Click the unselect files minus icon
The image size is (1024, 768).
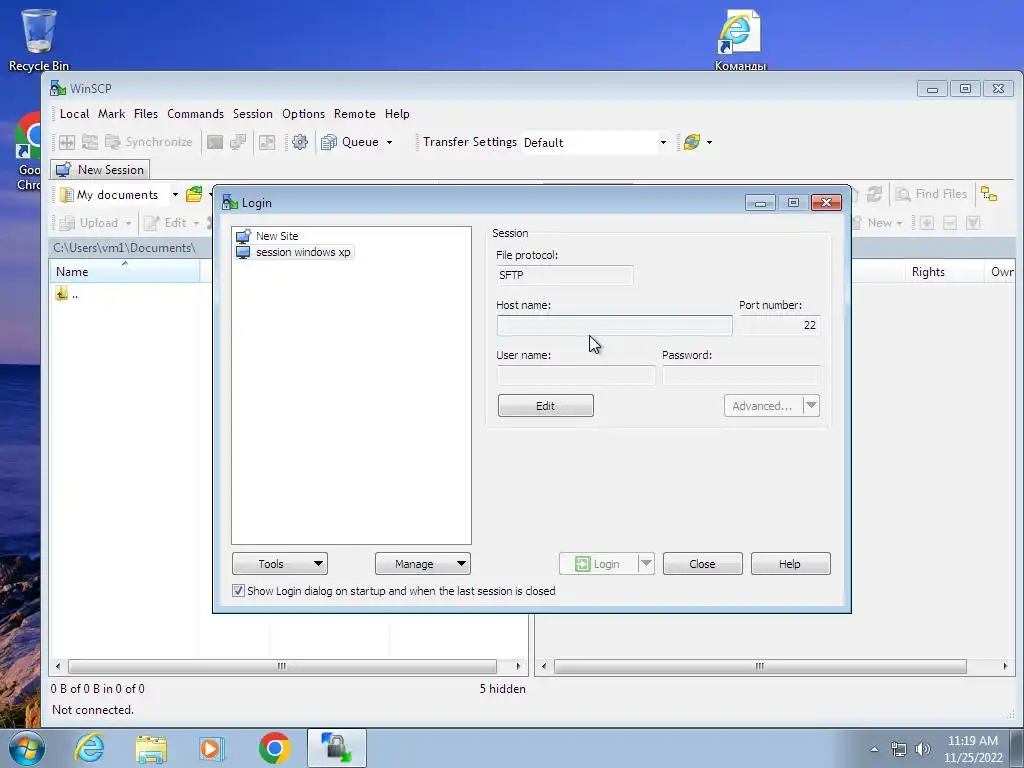(x=950, y=223)
